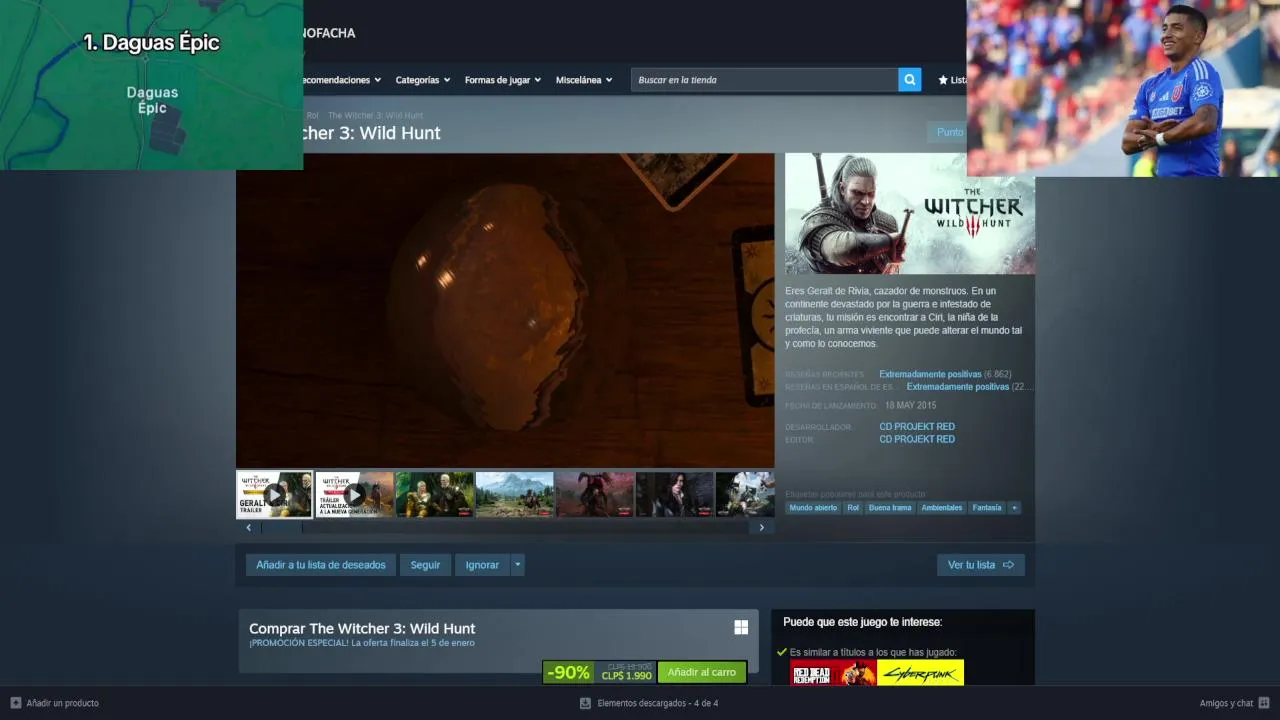Click the plus button after the Fantasía tag
Screen dimensions: 1280x720
(1014, 508)
